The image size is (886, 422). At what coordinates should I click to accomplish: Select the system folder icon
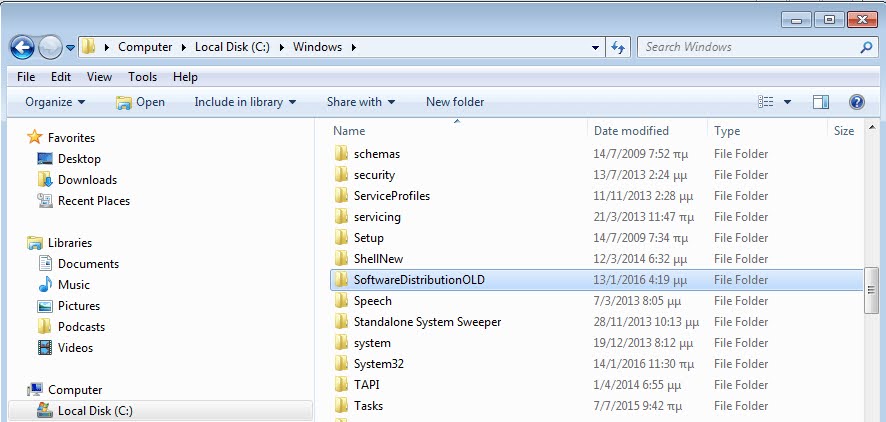[341, 342]
